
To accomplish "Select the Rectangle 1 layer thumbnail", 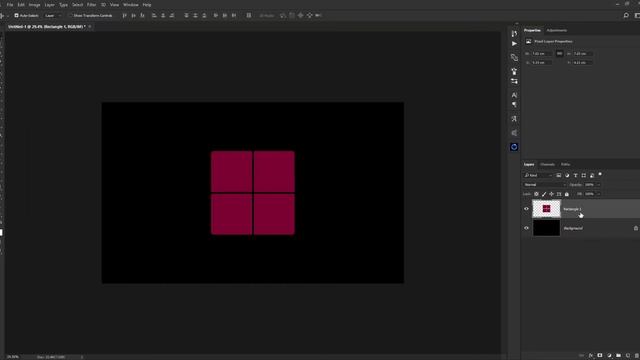I will pyautogui.click(x=547, y=209).
